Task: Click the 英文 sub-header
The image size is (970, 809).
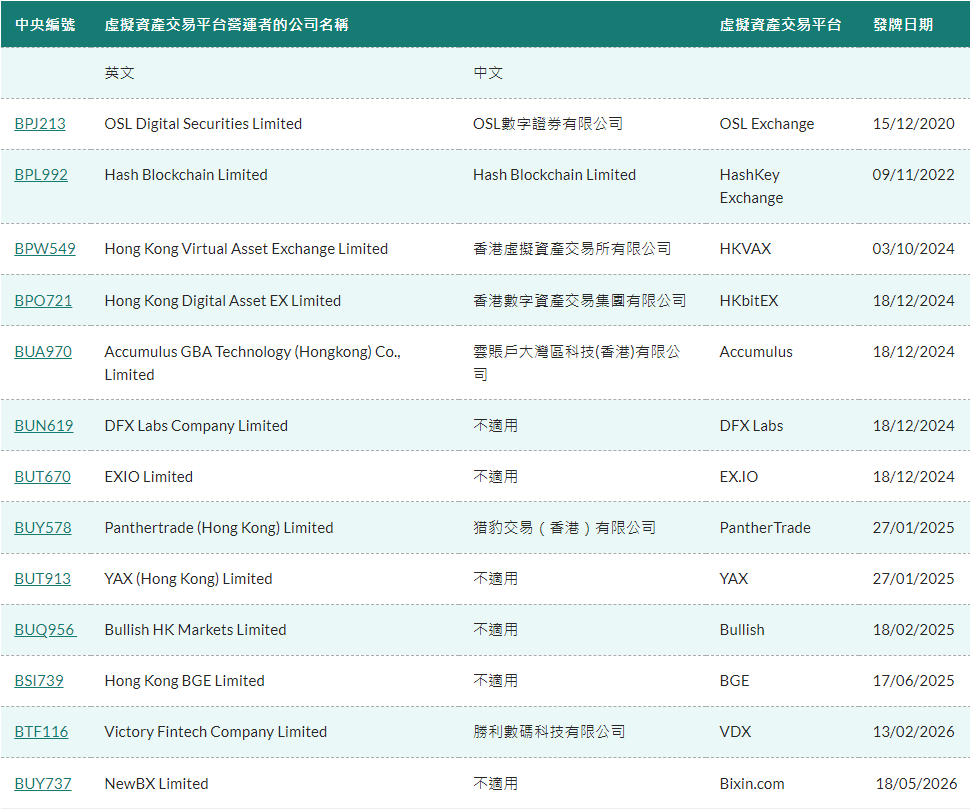Action: point(119,73)
